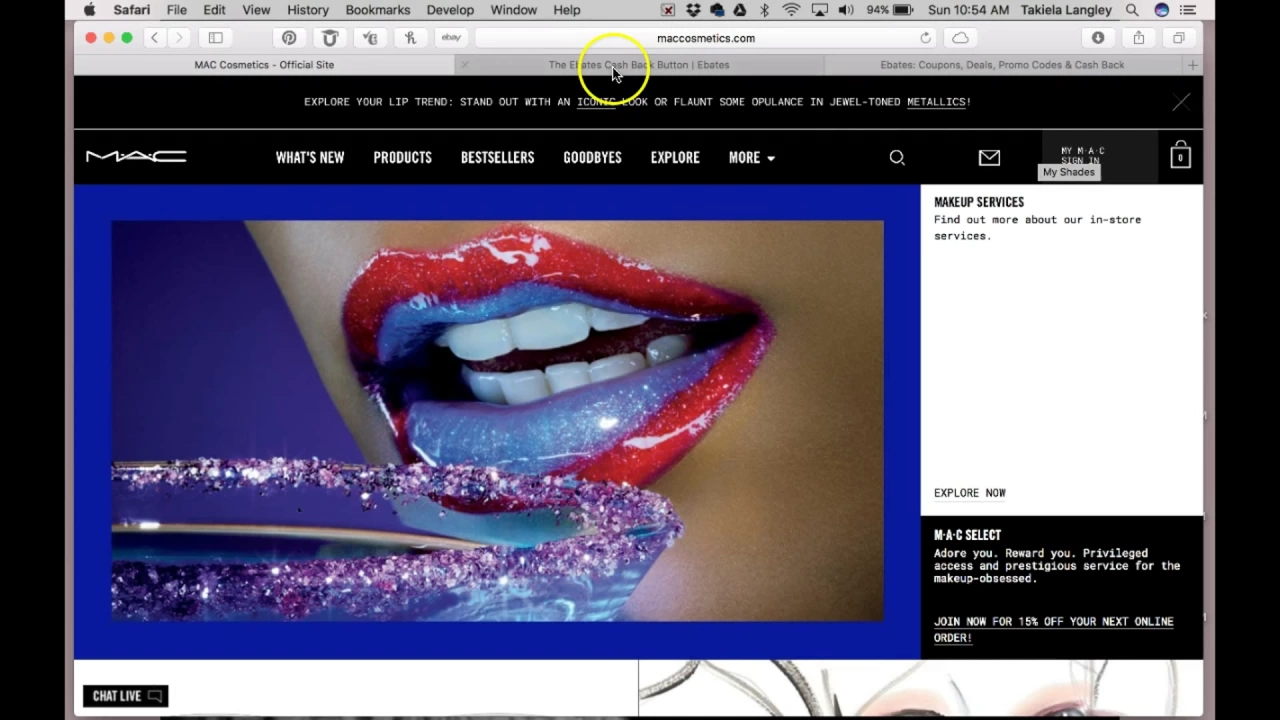This screenshot has width=1280, height=720.
Task: Show all tabs overview button
Action: pyautogui.click(x=1179, y=38)
